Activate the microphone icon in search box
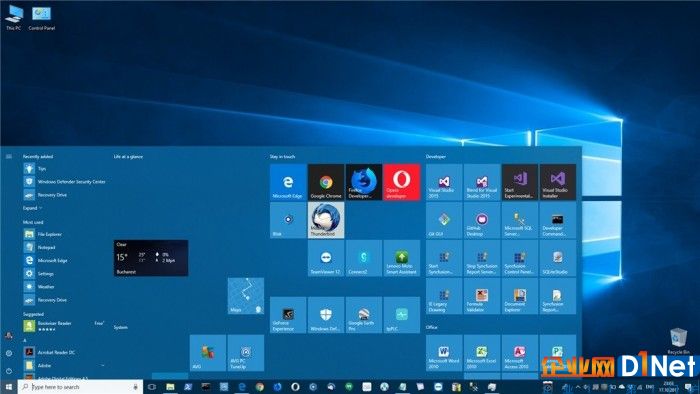 (136, 387)
